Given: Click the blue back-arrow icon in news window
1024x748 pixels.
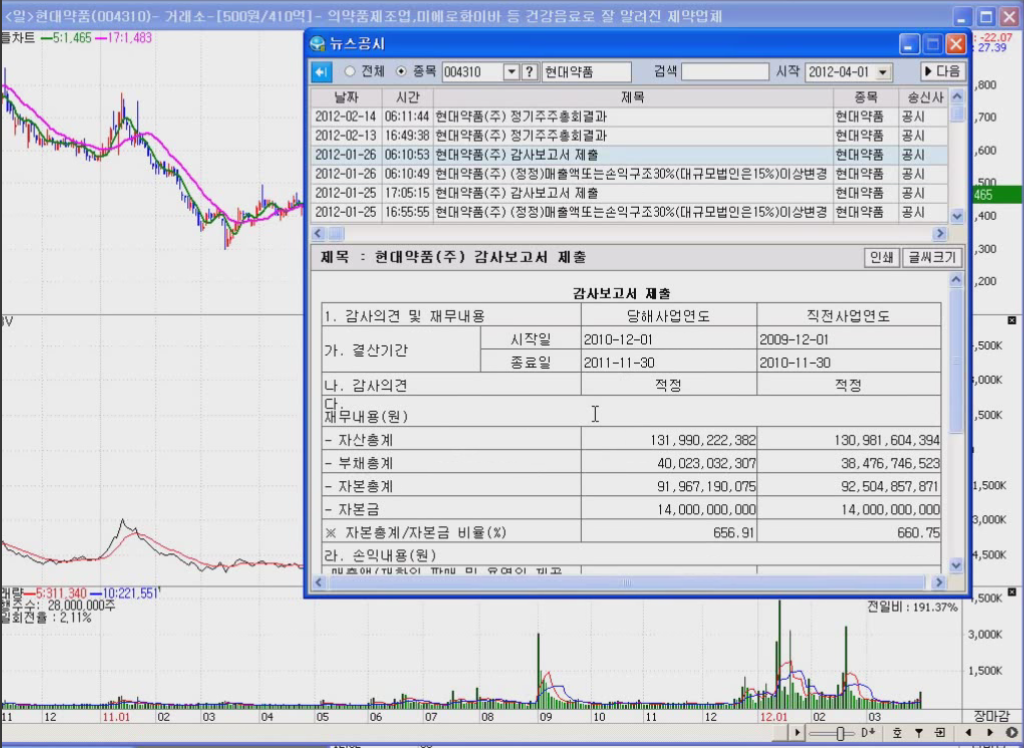Looking at the screenshot, I should coord(321,72).
